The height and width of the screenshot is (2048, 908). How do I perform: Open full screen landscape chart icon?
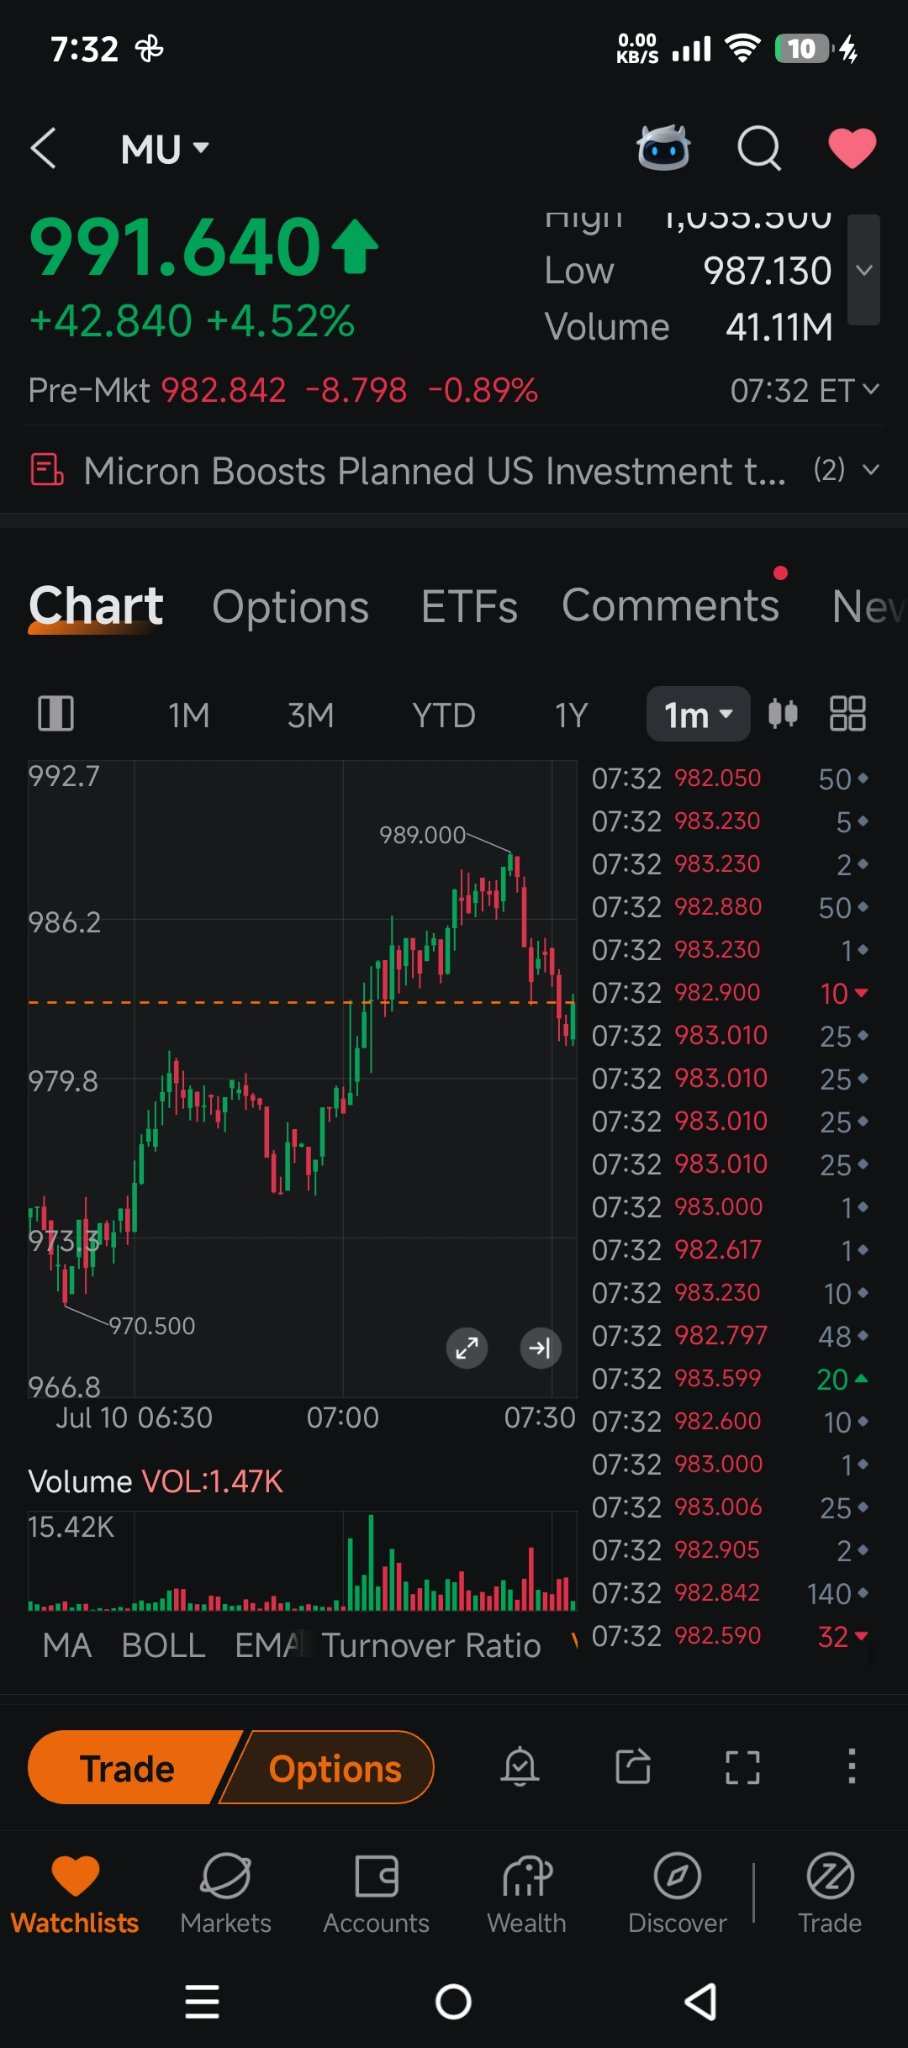point(742,1767)
